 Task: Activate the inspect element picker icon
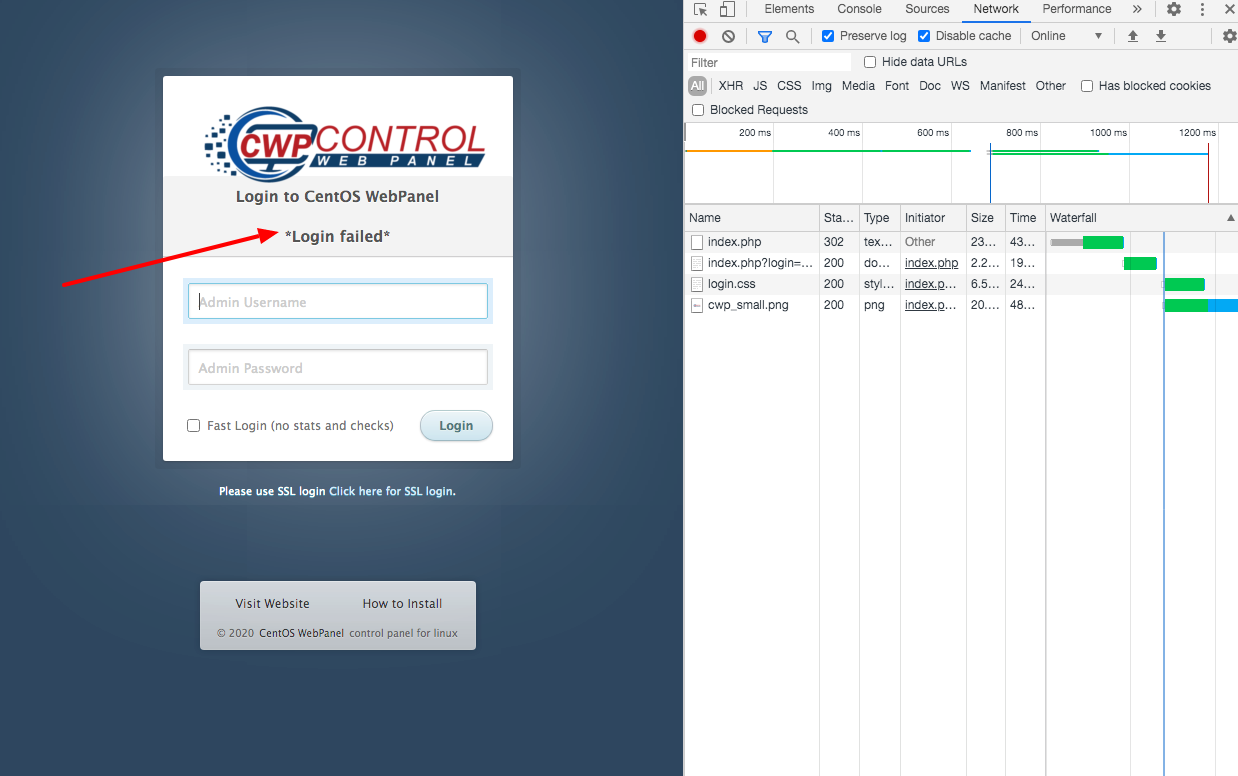click(700, 9)
